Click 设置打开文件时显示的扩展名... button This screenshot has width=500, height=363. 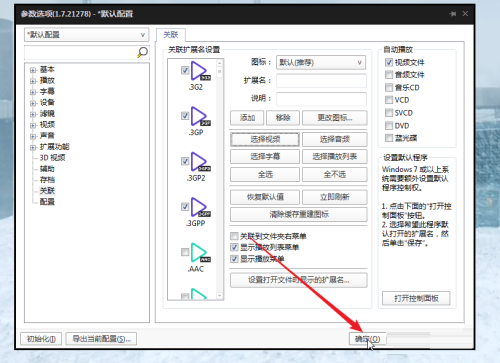(299, 280)
